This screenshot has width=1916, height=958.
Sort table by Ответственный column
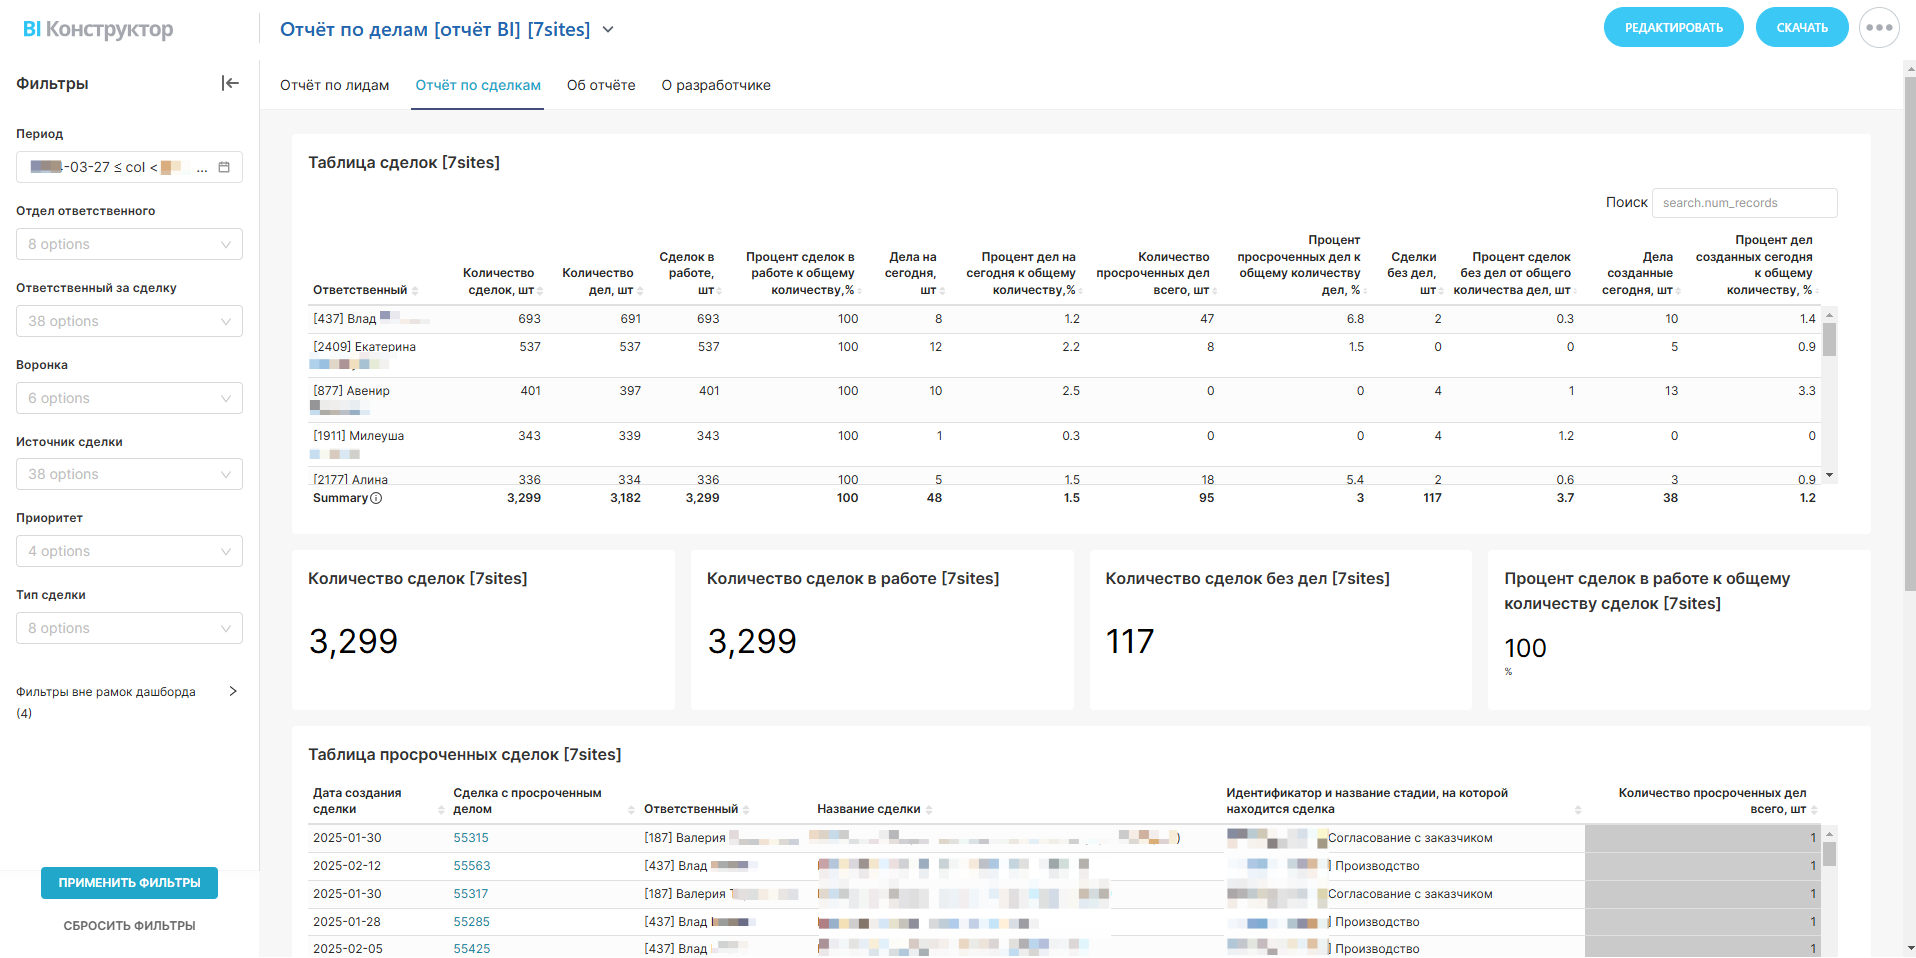click(x=415, y=291)
